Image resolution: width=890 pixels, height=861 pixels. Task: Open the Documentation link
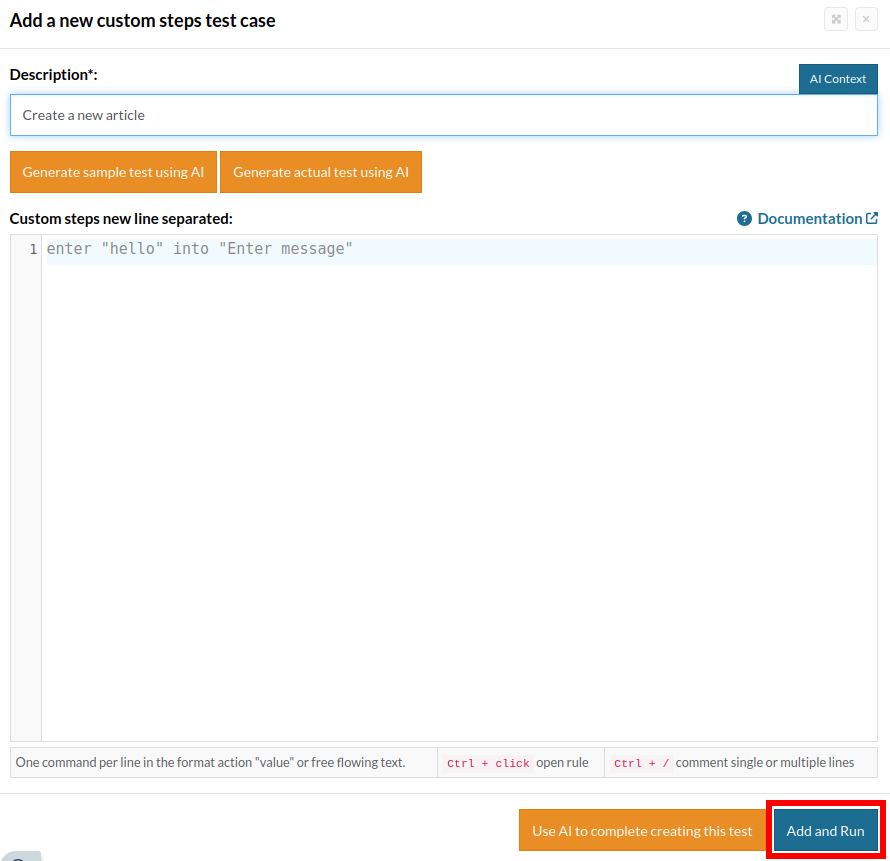tap(809, 218)
